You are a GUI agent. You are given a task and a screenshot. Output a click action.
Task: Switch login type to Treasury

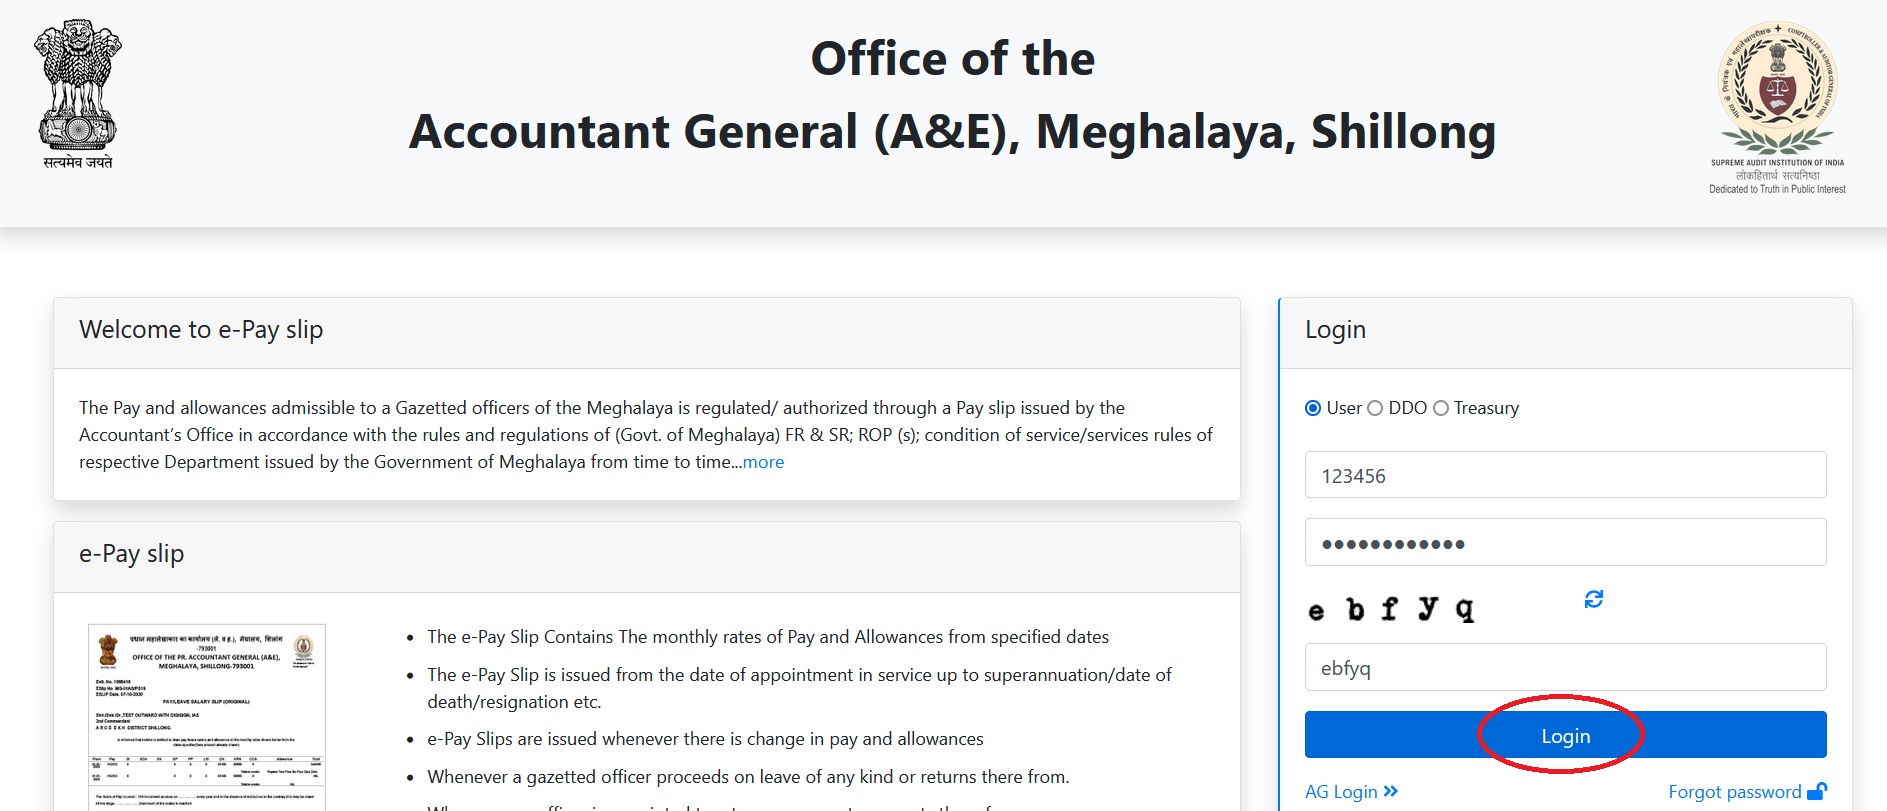[1441, 408]
